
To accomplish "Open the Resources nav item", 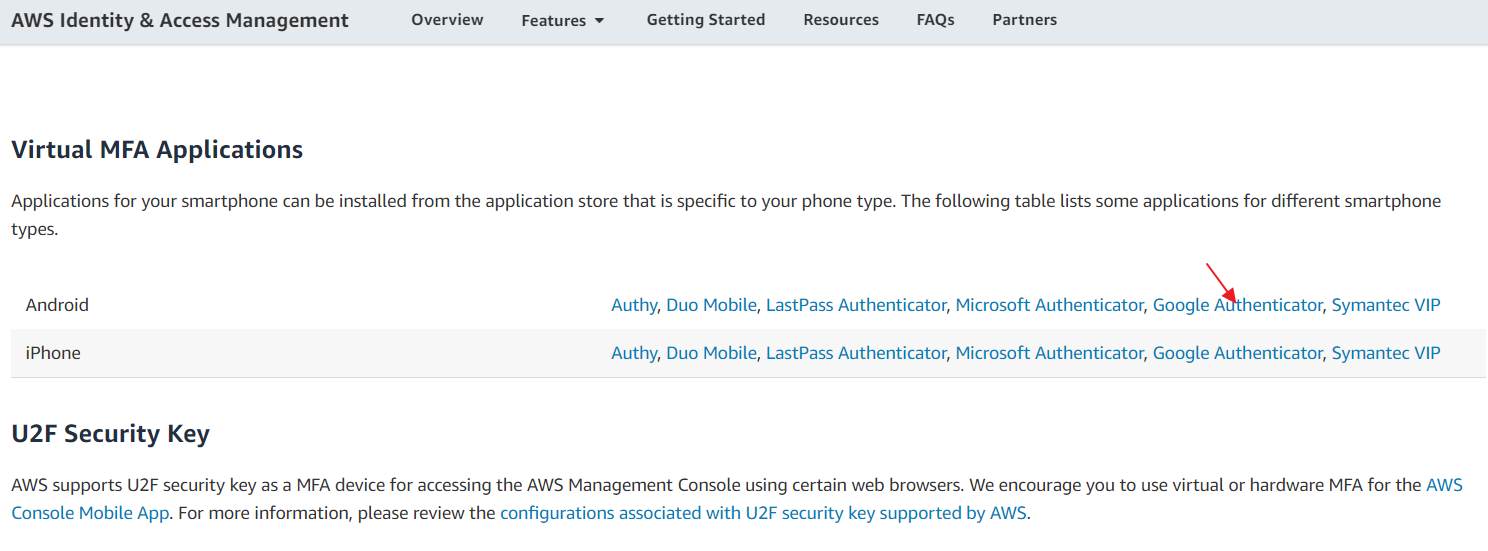I will (x=841, y=20).
